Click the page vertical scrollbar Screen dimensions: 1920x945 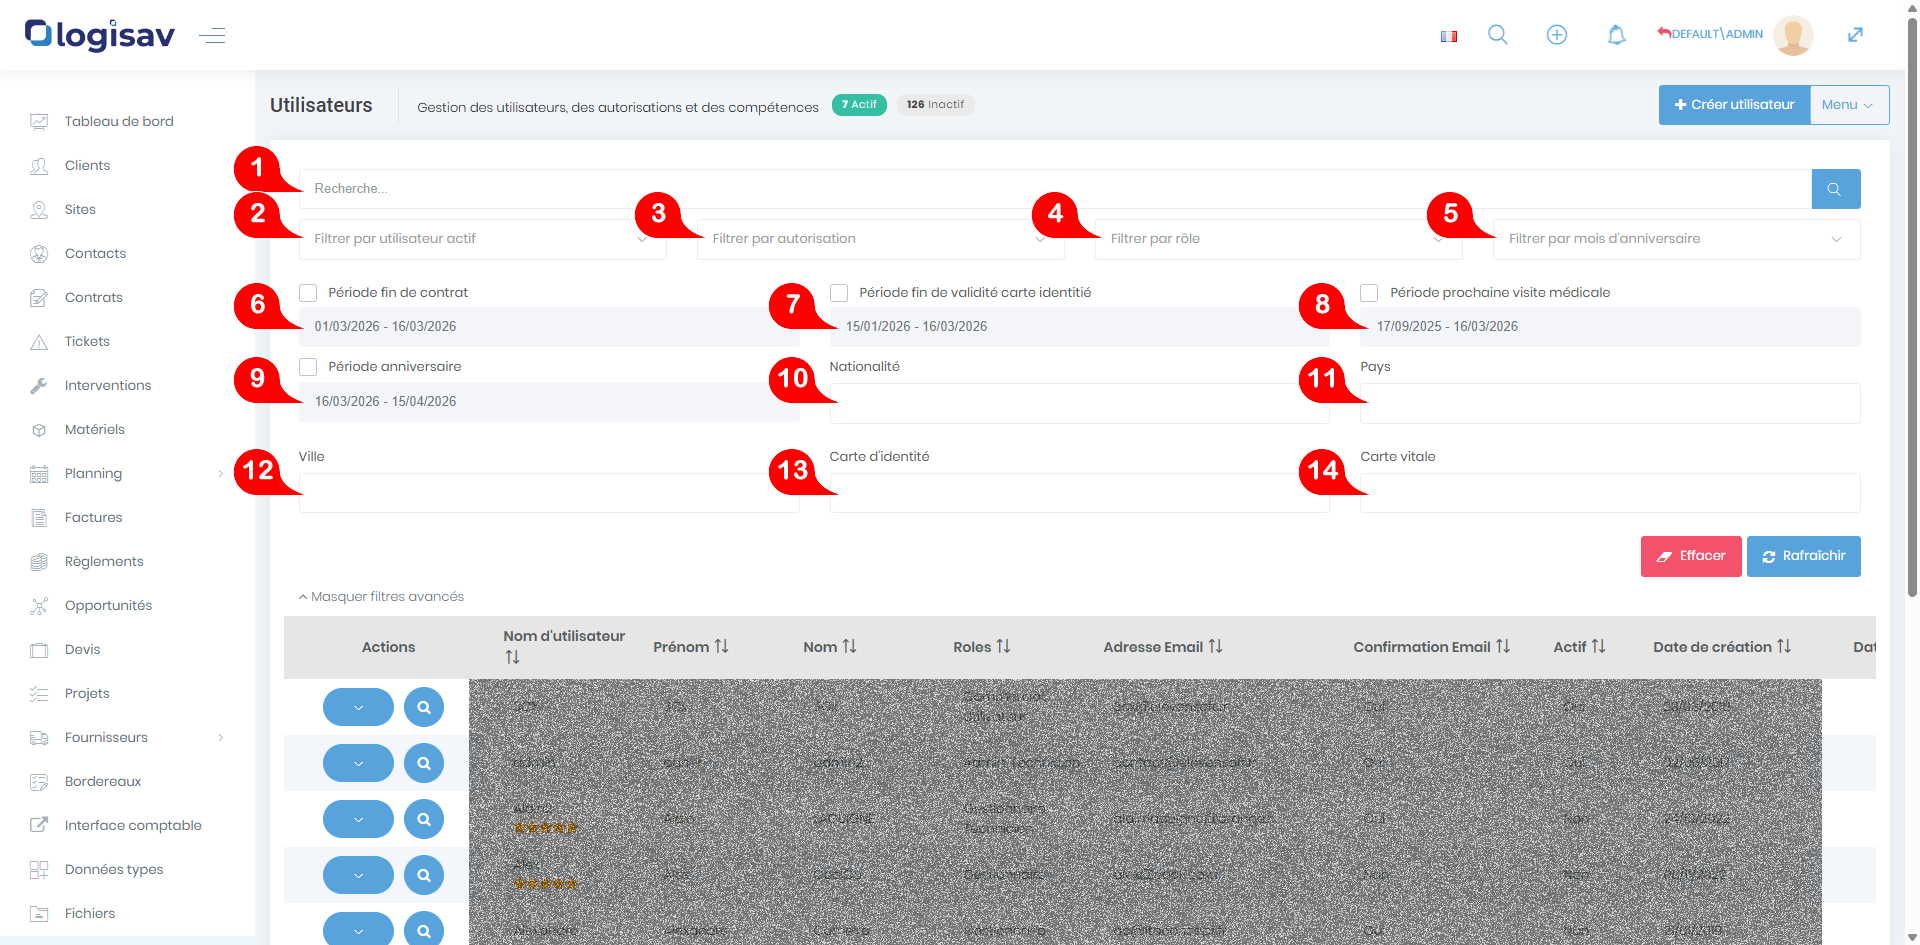[1912, 300]
